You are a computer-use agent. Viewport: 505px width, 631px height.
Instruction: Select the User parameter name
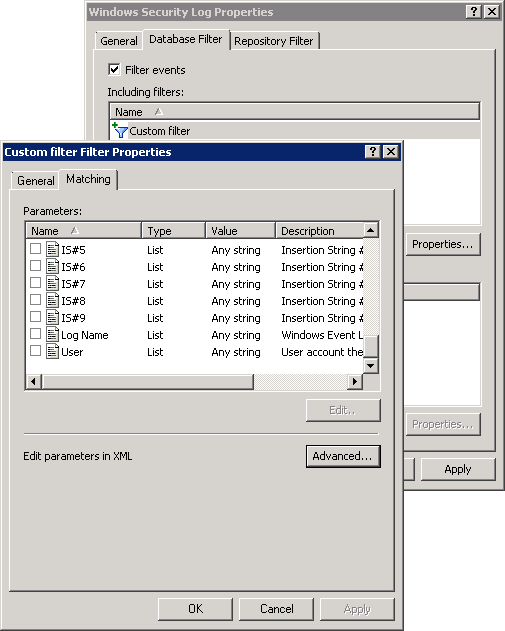click(x=72, y=352)
